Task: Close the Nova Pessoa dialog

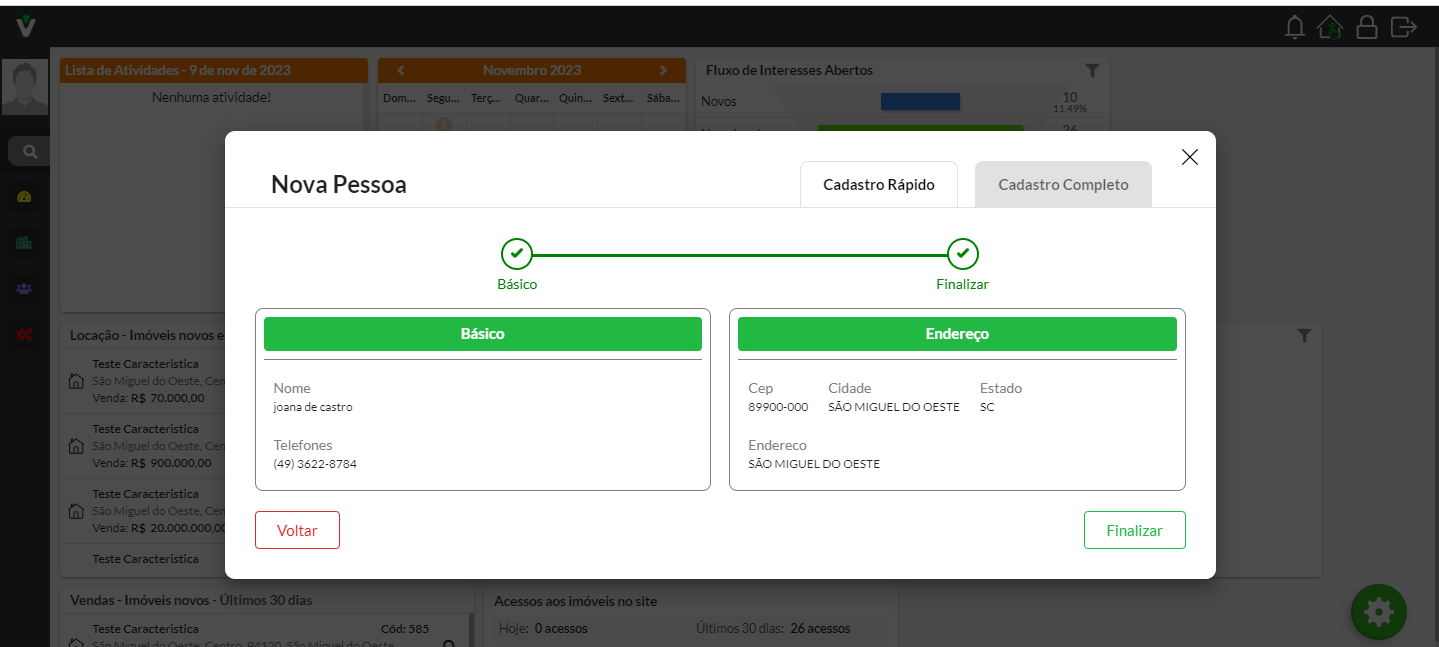Action: point(1189,157)
